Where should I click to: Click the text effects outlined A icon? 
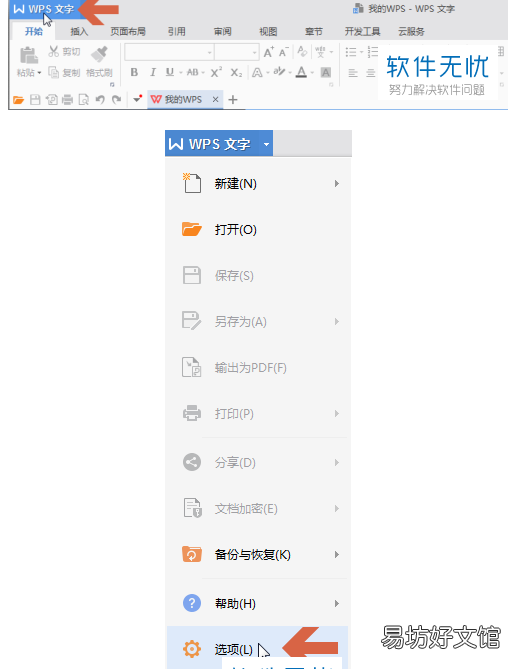click(x=257, y=73)
